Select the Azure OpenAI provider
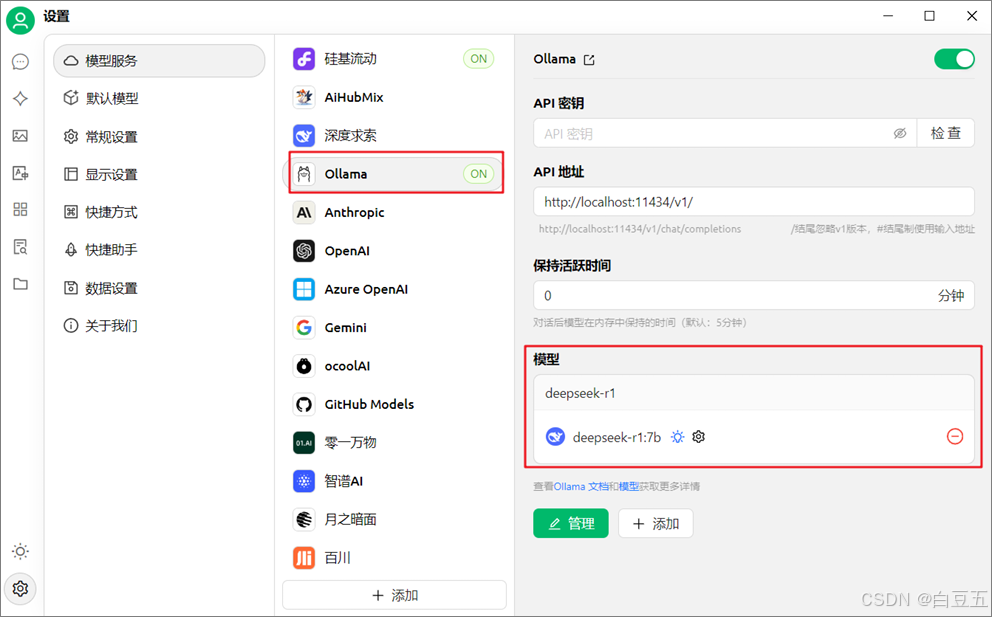Viewport: 992px width, 617px height. (x=394, y=289)
